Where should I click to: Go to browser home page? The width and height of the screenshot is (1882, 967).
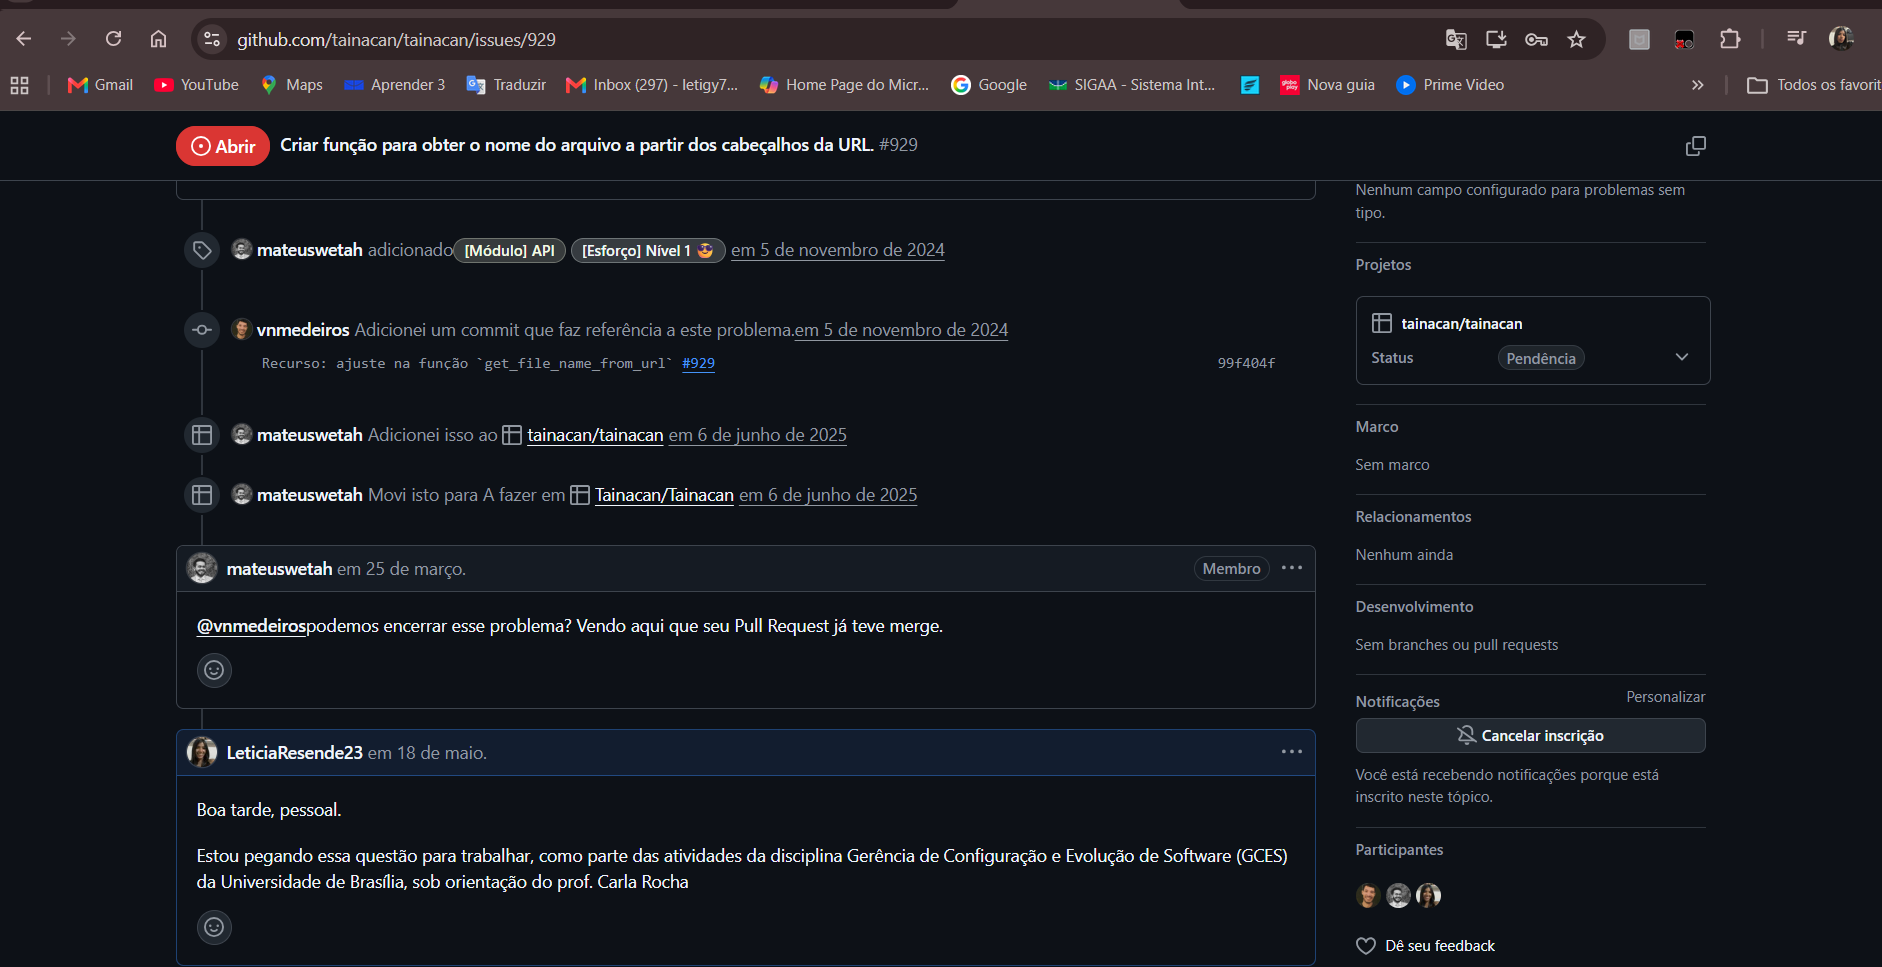(158, 39)
